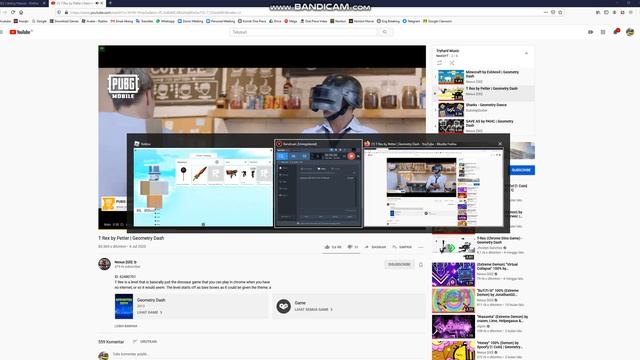Toggle playlist shuffle
Screen dimensions: 640x360
pos(452,63)
